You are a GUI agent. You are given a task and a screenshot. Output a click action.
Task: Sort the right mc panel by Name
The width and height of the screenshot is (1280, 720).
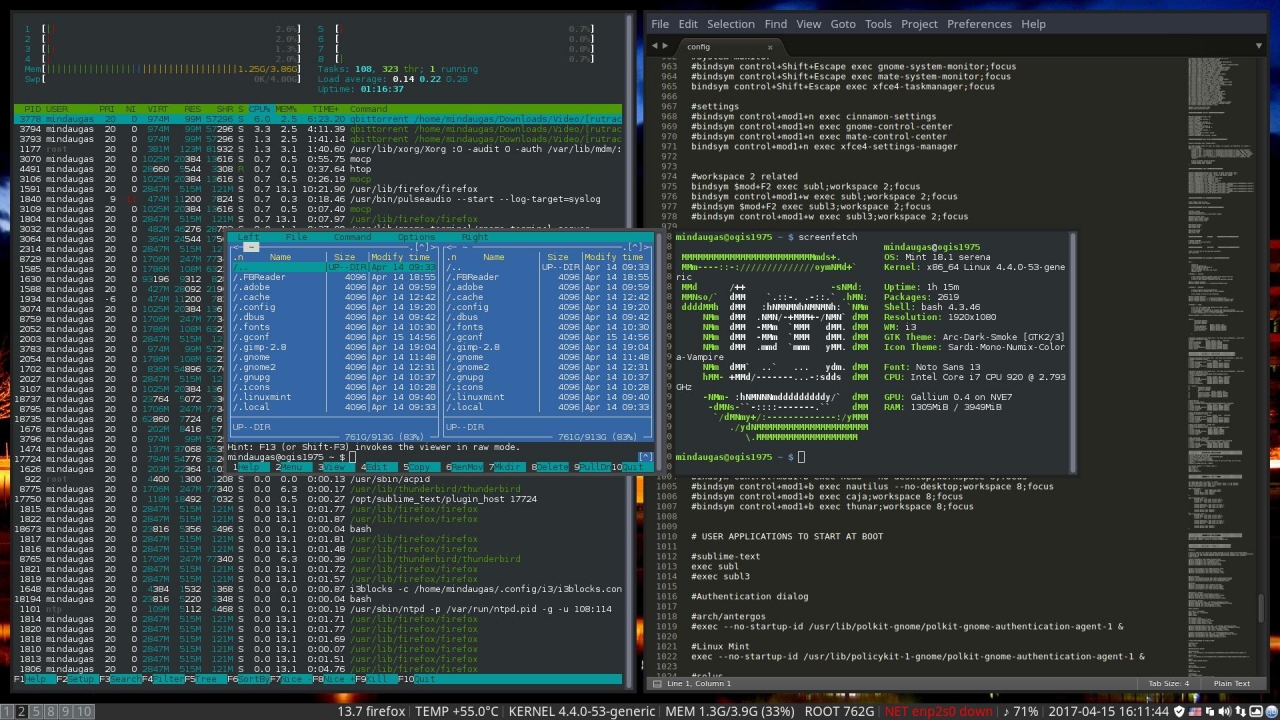tap(494, 257)
